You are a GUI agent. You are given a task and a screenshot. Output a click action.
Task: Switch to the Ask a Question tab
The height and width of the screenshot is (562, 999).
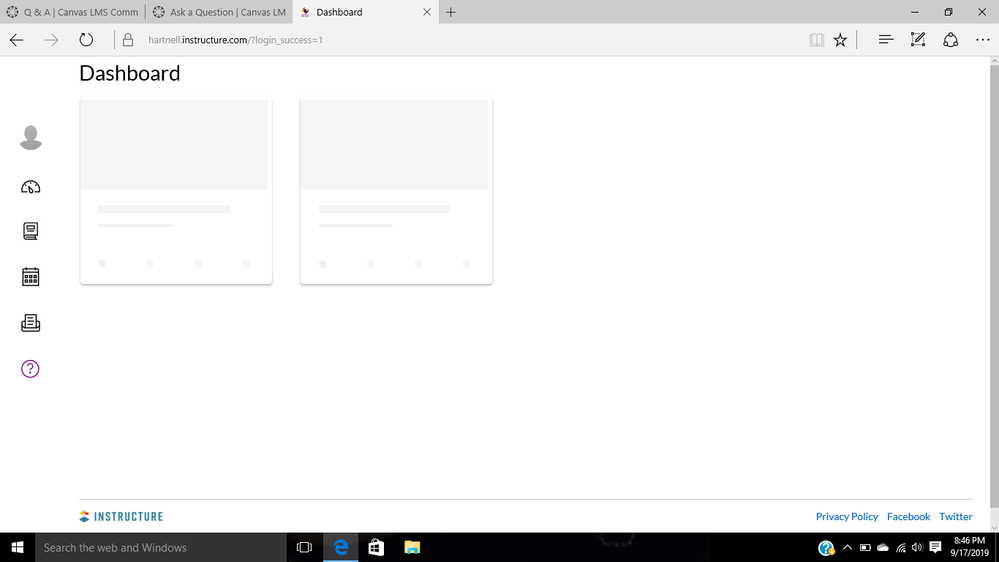[218, 12]
